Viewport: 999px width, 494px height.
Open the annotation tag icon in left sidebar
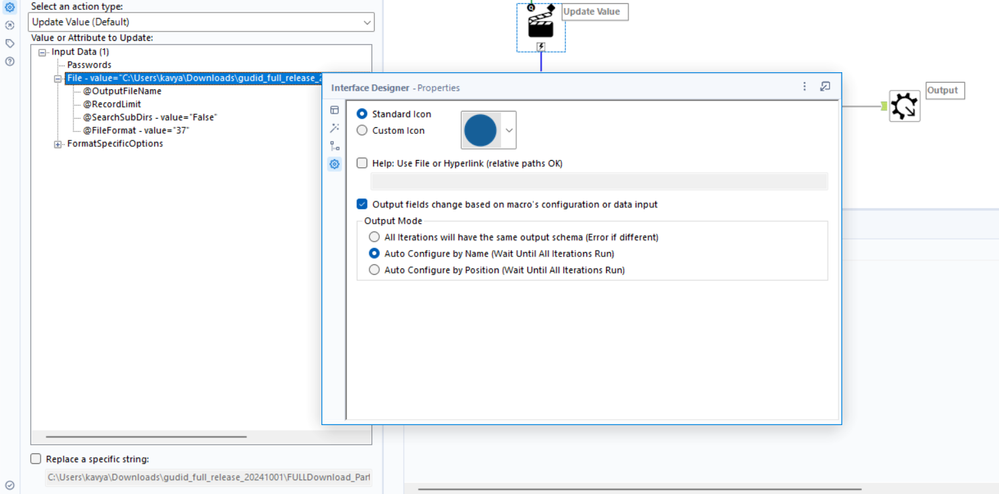(10, 43)
